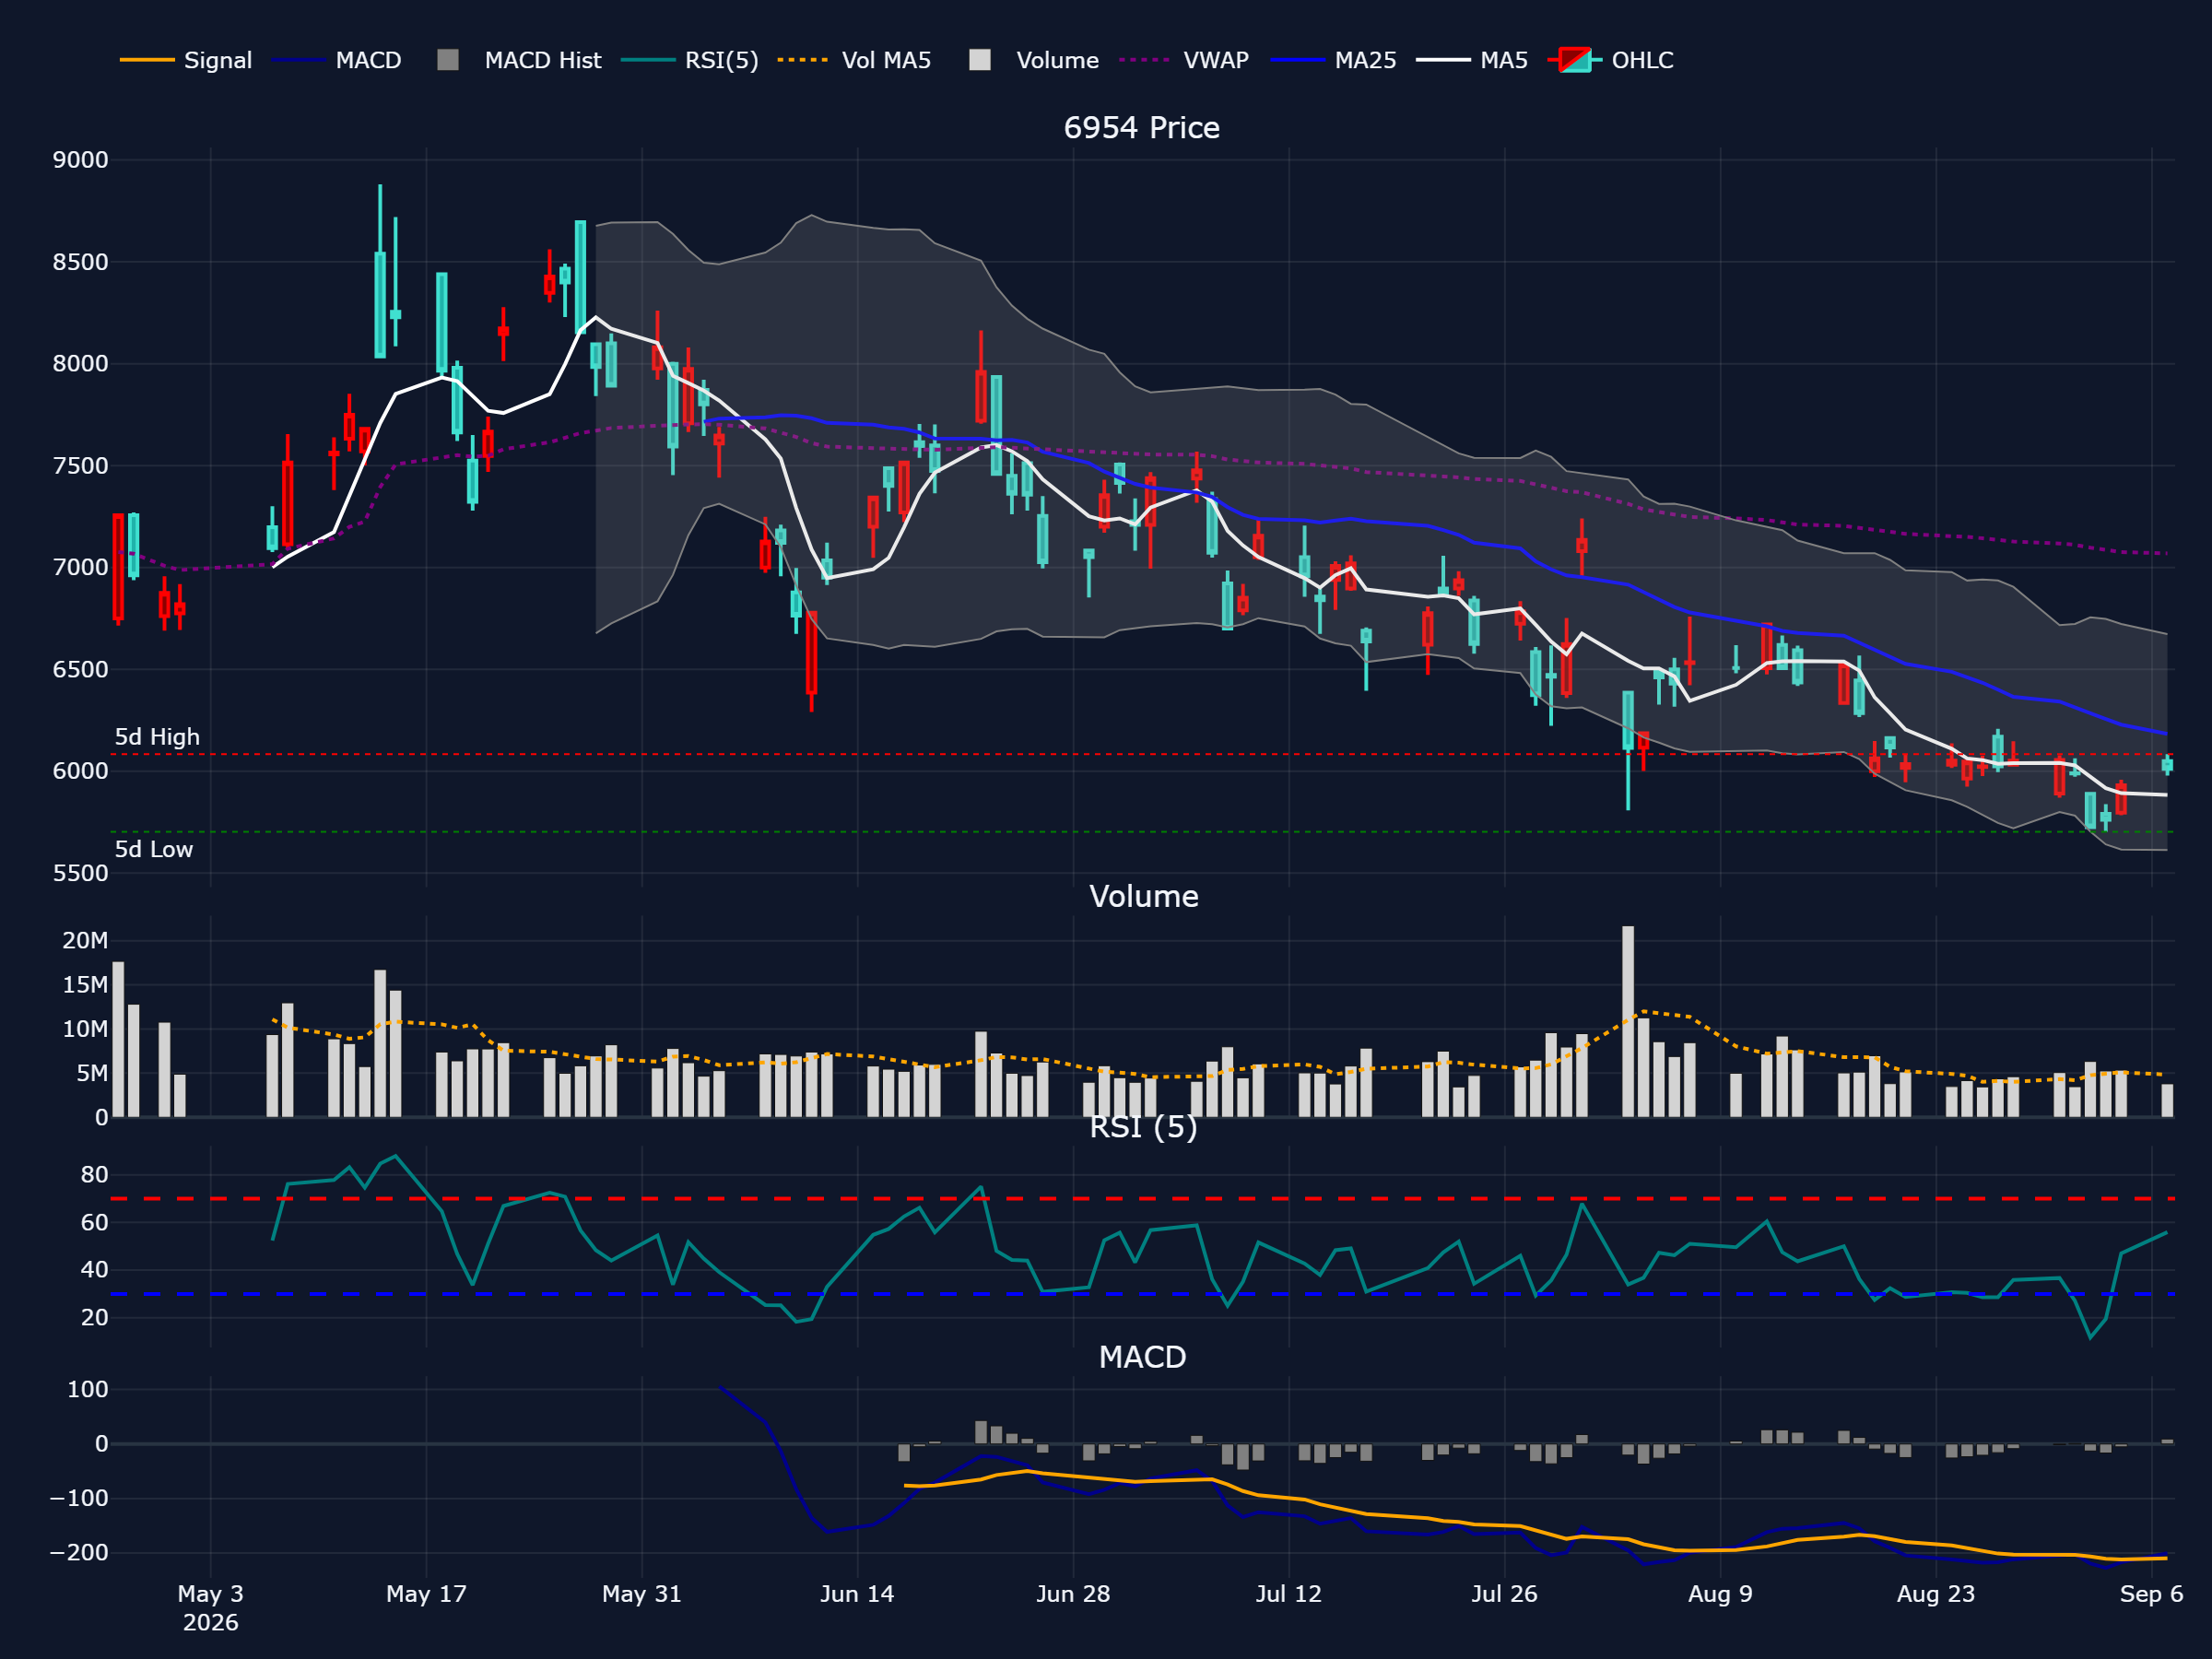Viewport: 2212px width, 1659px height.
Task: Hide the RSI(5) trace via legend
Action: click(690, 60)
